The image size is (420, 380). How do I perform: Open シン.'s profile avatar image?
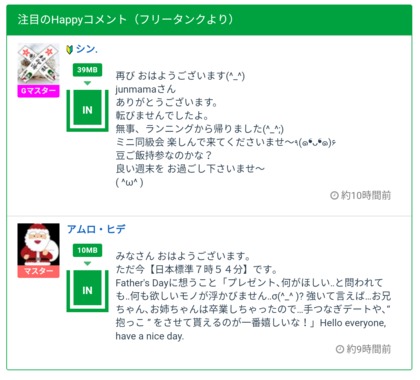coord(38,64)
